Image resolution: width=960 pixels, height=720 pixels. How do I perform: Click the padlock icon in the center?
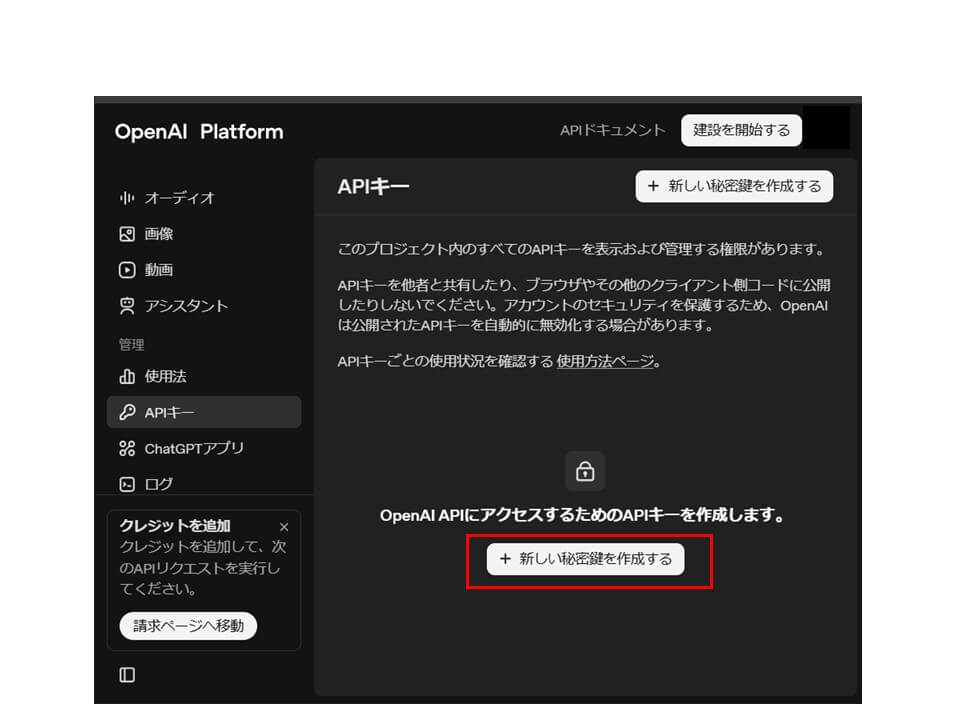tap(585, 471)
